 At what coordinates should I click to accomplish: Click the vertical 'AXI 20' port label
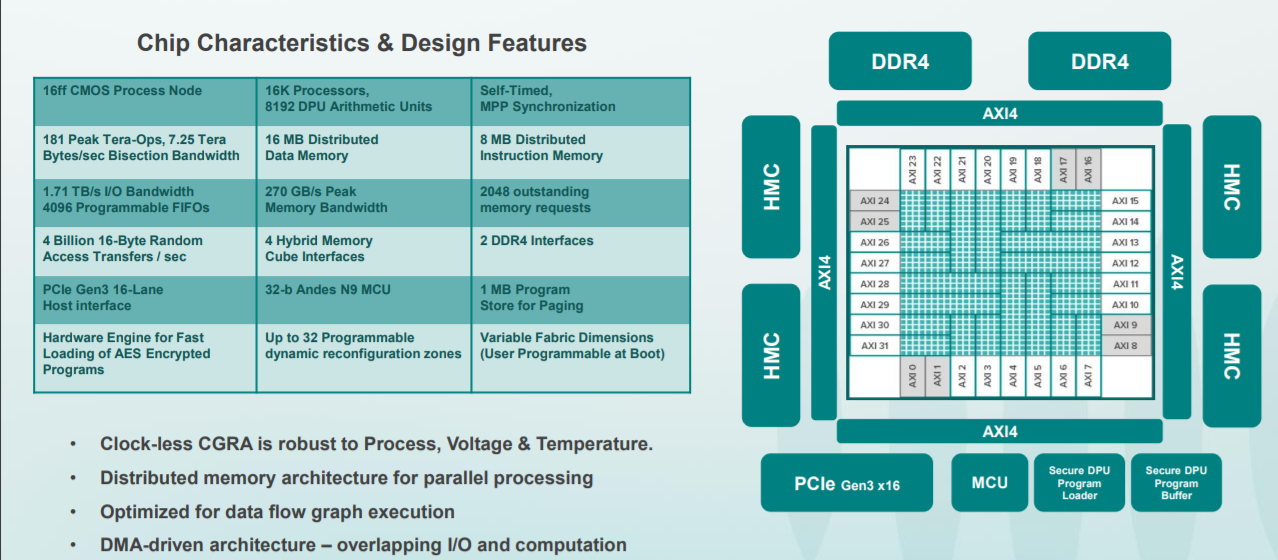(987, 168)
